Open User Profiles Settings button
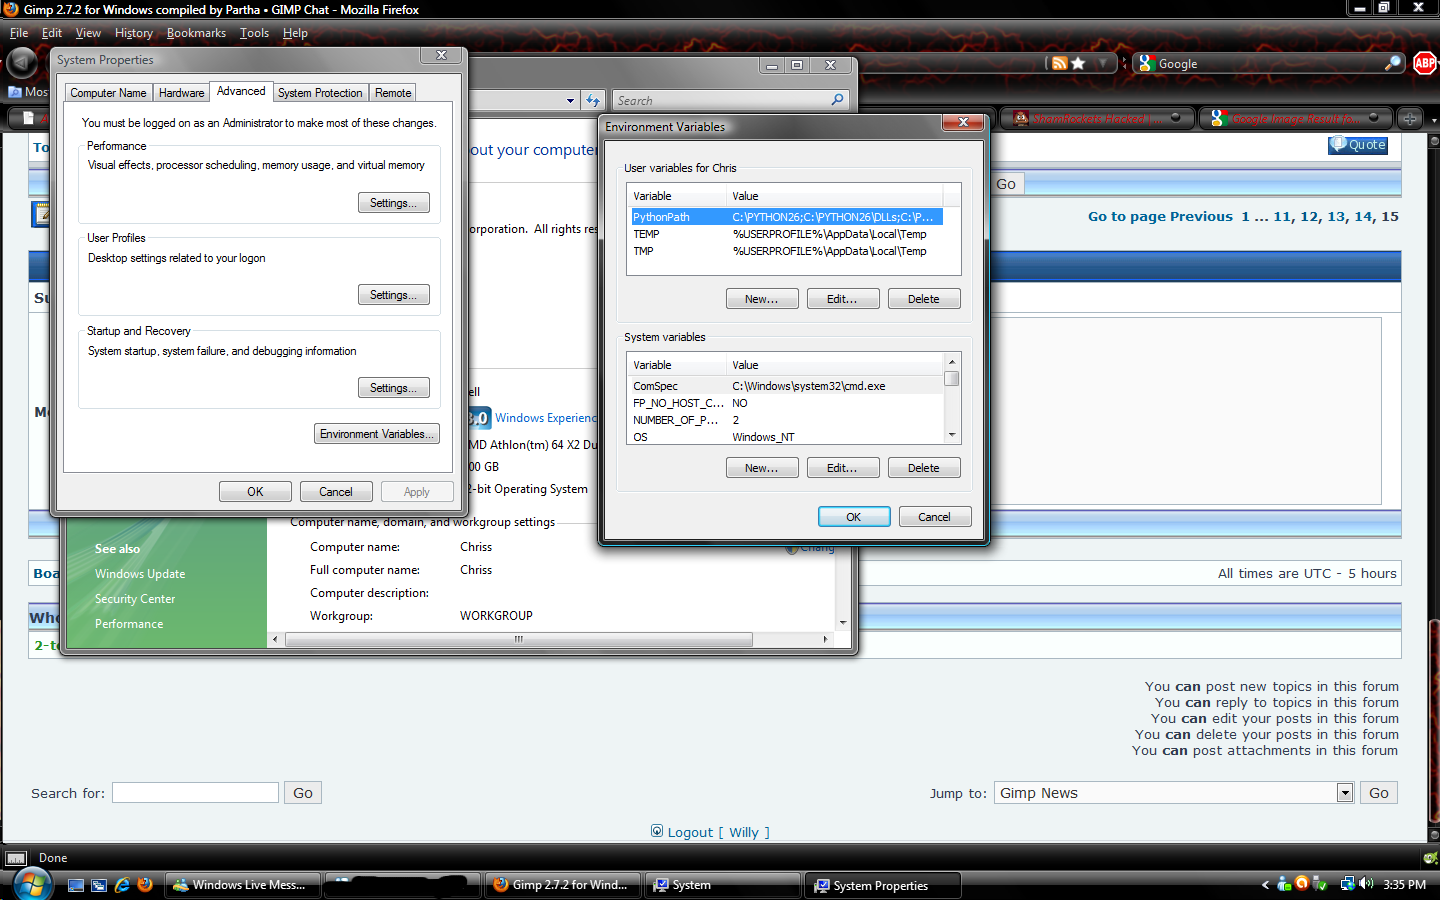The image size is (1440, 900). click(394, 295)
